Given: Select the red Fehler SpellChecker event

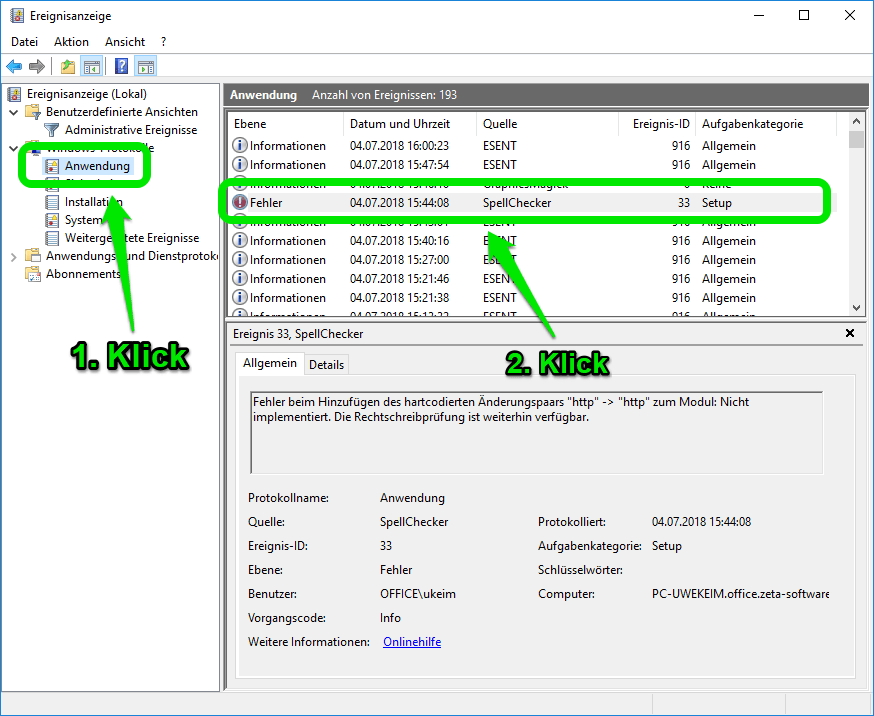Looking at the screenshot, I should point(400,203).
